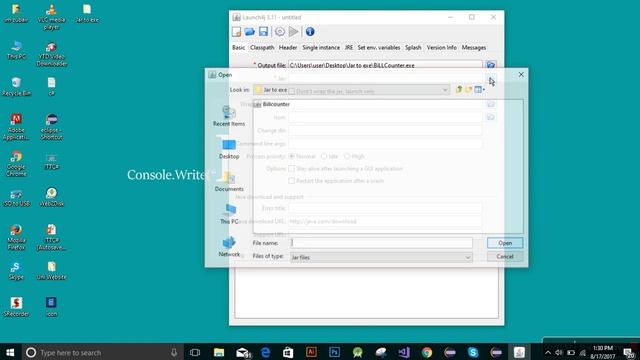
Task: Expand the Files of type dropdown
Action: 468,257
